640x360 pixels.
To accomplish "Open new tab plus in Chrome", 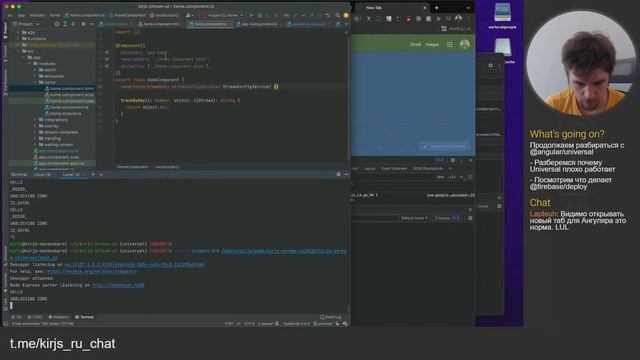I will pyautogui.click(x=436, y=7).
